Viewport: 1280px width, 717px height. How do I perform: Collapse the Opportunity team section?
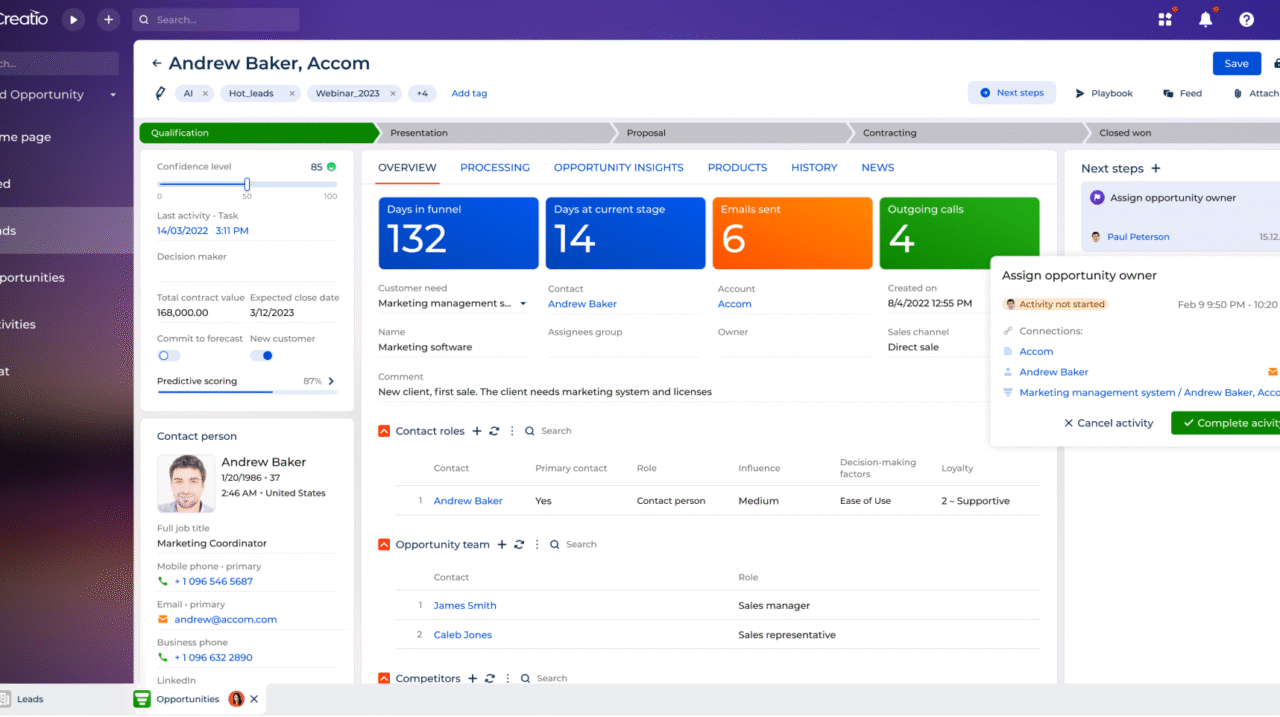click(x=383, y=544)
